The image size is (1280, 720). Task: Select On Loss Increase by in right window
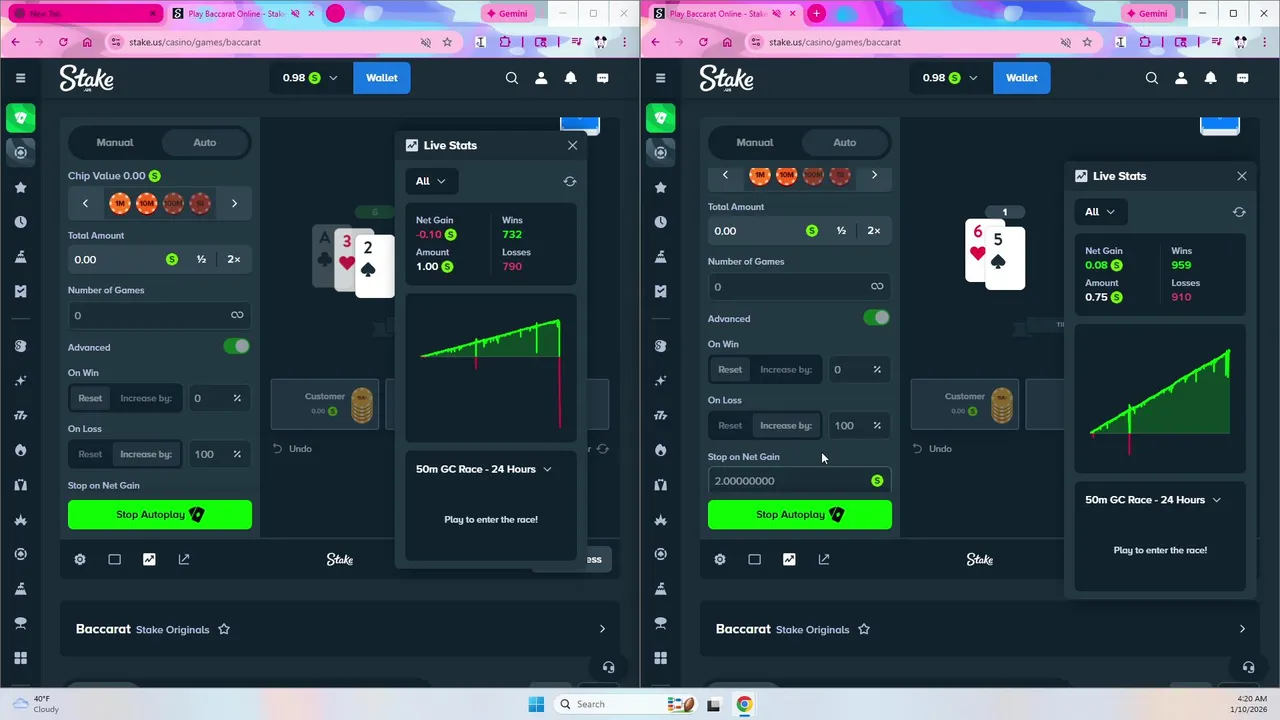[x=786, y=425]
